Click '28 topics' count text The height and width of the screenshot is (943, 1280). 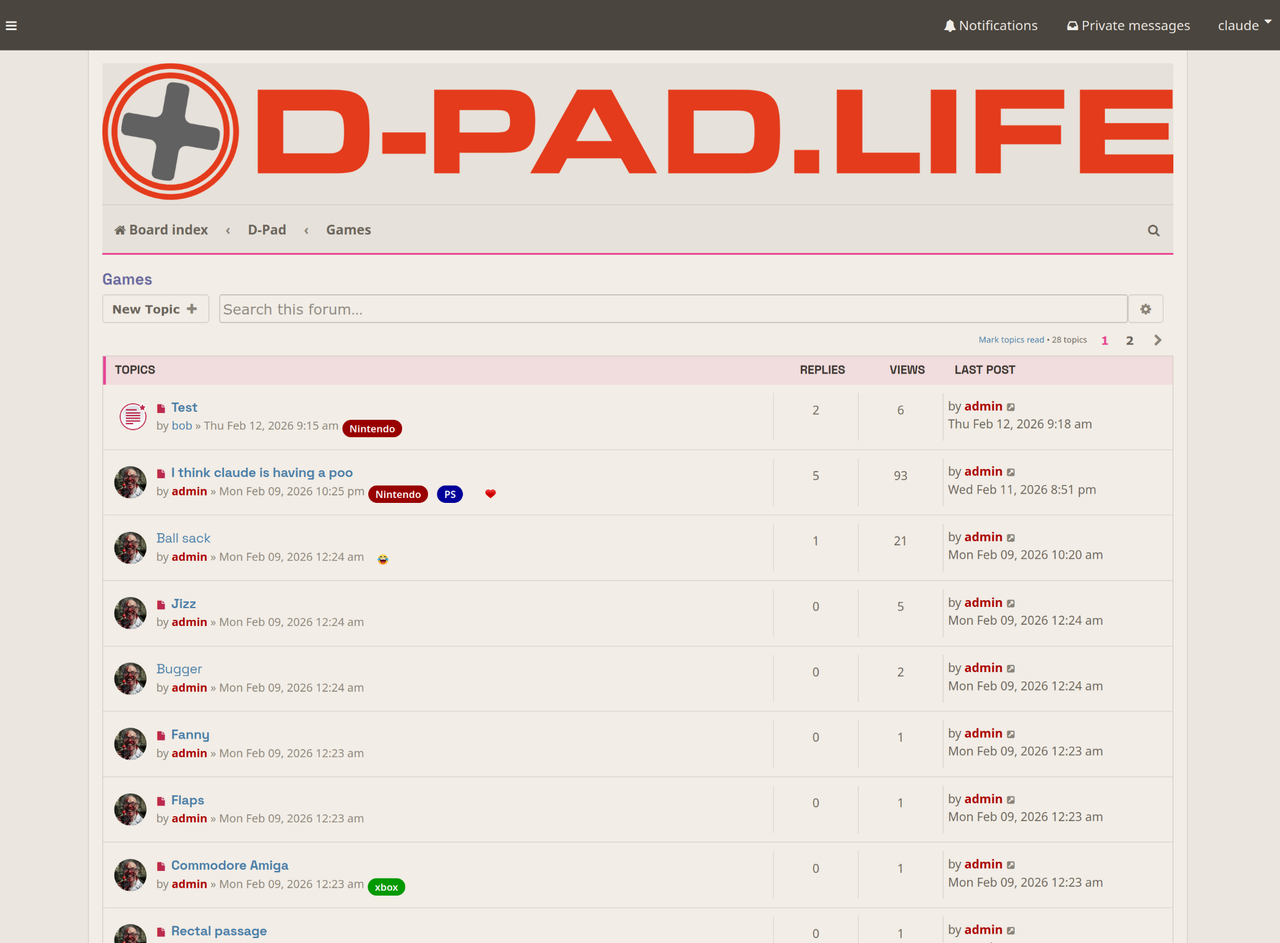[1069, 340]
